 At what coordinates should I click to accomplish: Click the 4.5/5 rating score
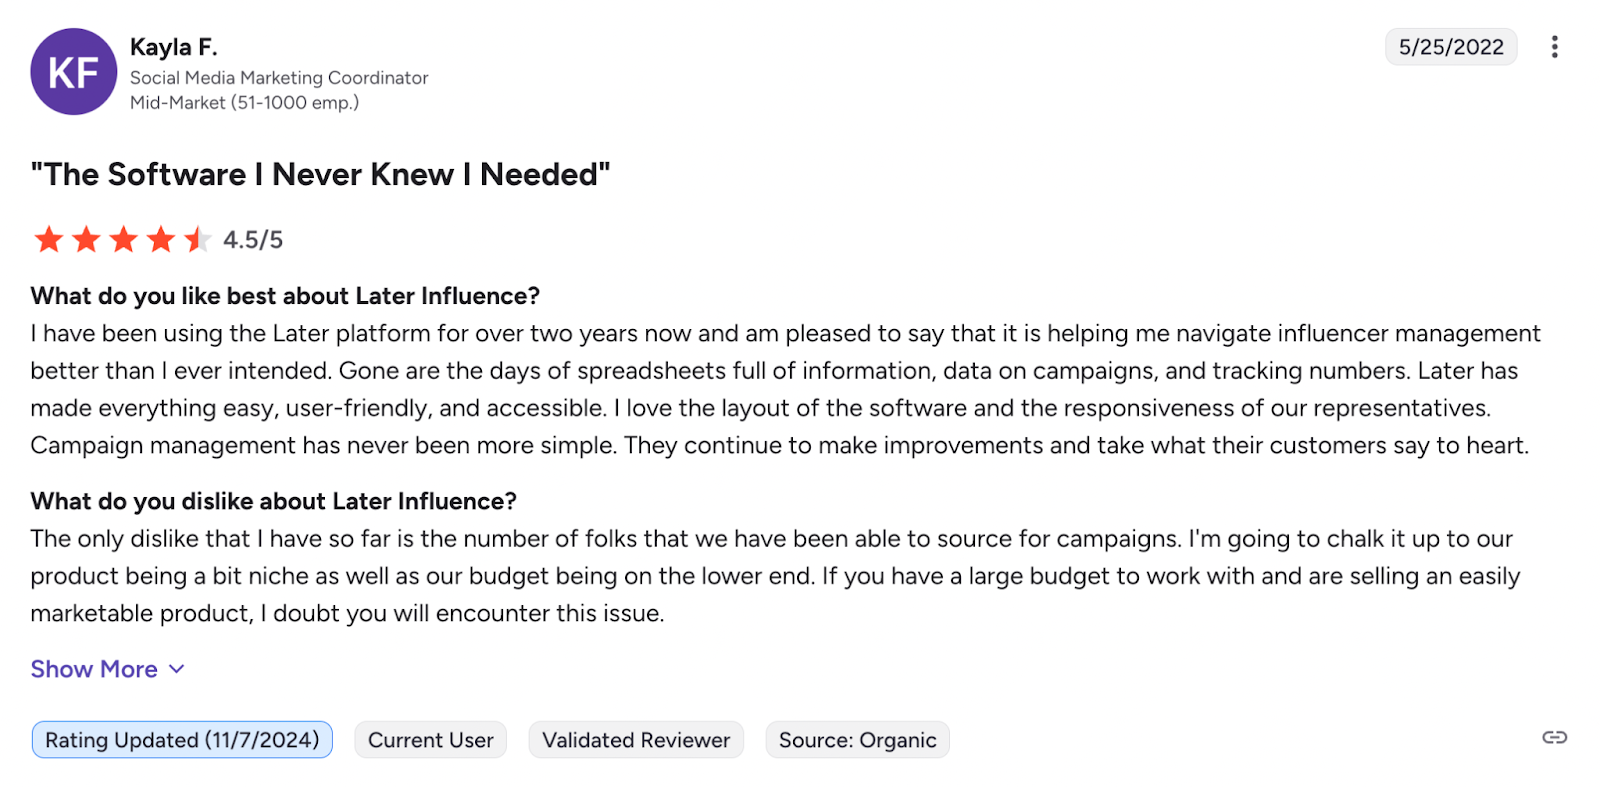coord(253,240)
